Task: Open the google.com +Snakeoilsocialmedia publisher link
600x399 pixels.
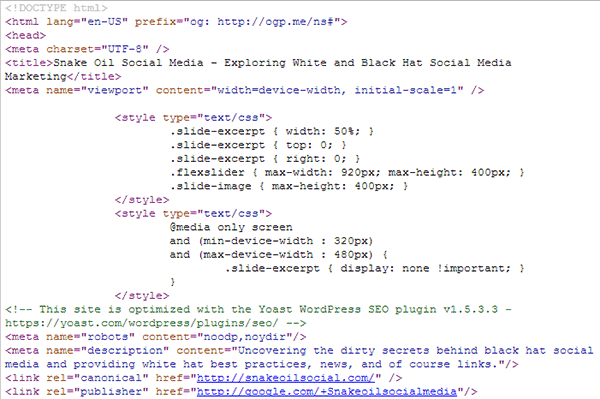Action: 327,392
